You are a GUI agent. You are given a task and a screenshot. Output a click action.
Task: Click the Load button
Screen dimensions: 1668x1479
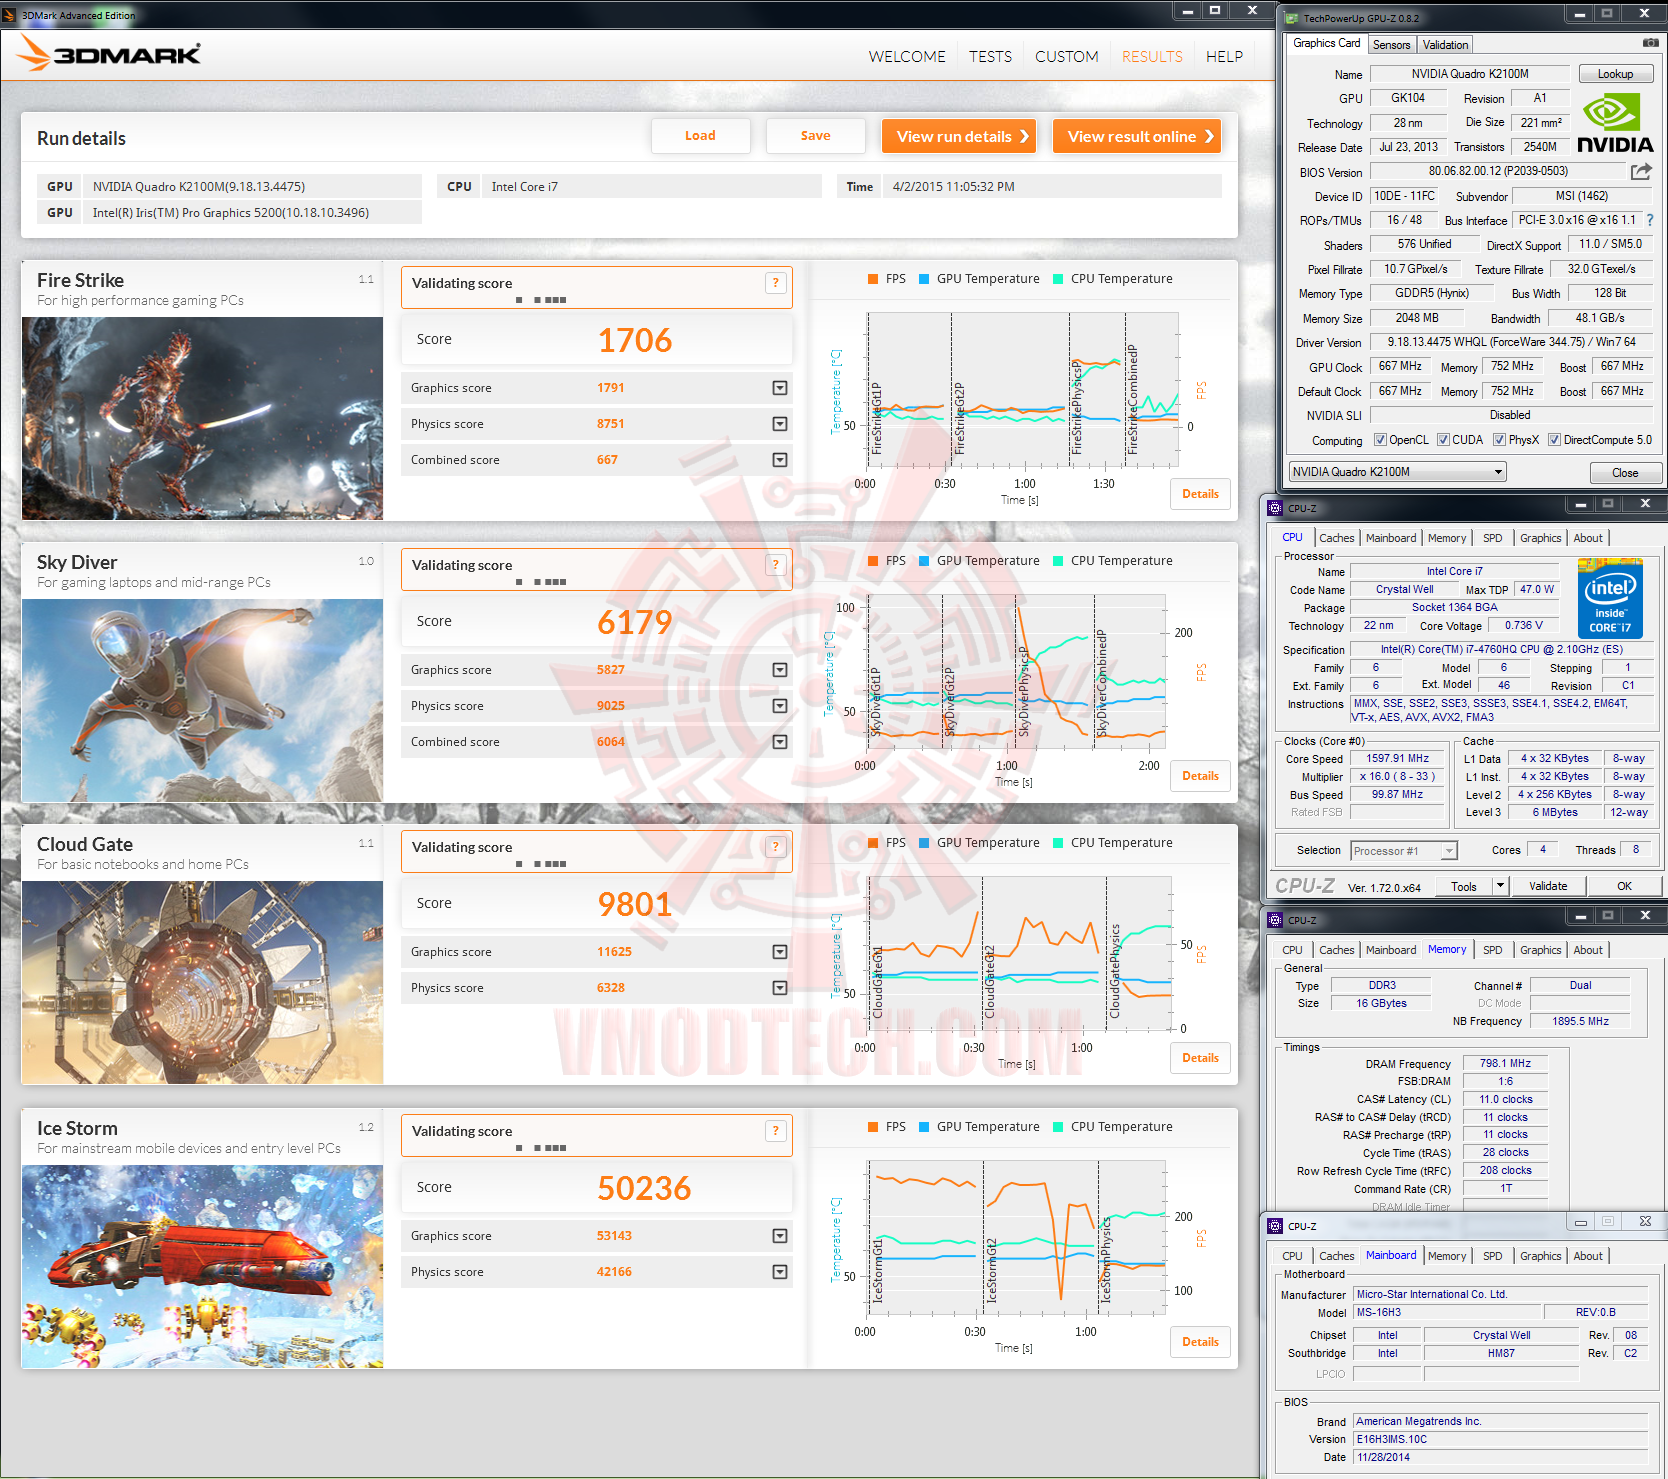pos(700,136)
